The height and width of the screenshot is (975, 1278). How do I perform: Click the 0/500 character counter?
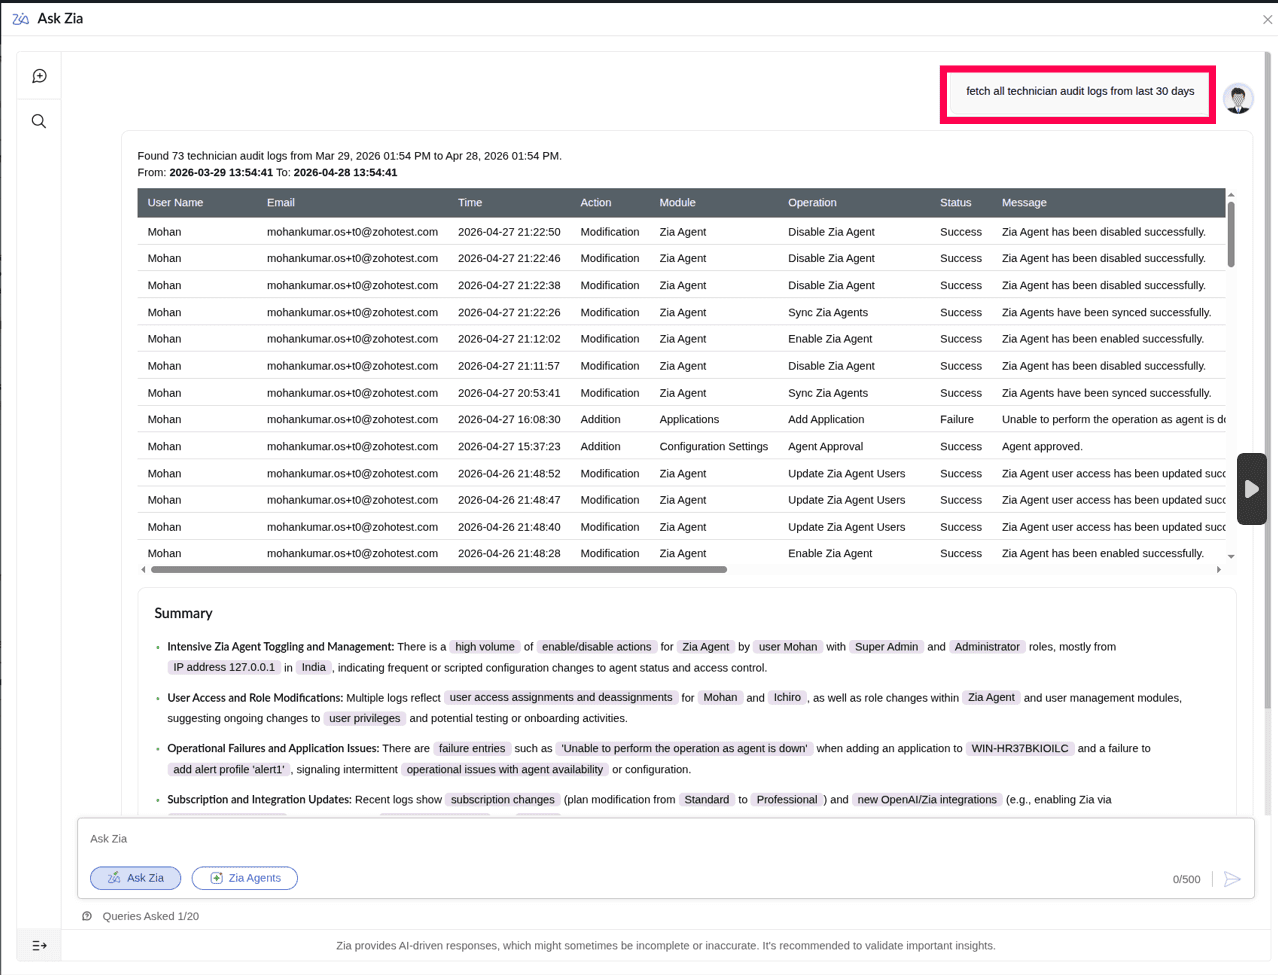[1186, 879]
